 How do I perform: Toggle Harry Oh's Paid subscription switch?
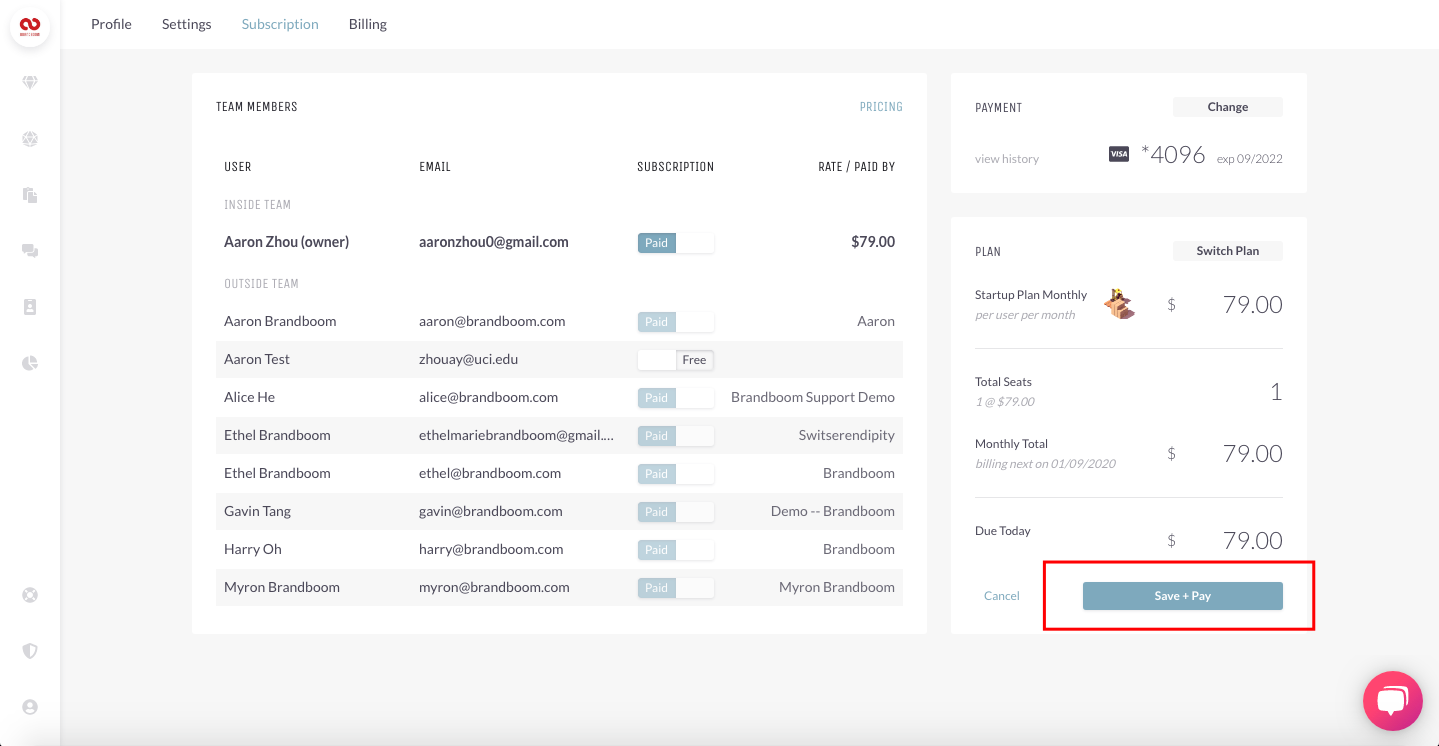click(676, 549)
